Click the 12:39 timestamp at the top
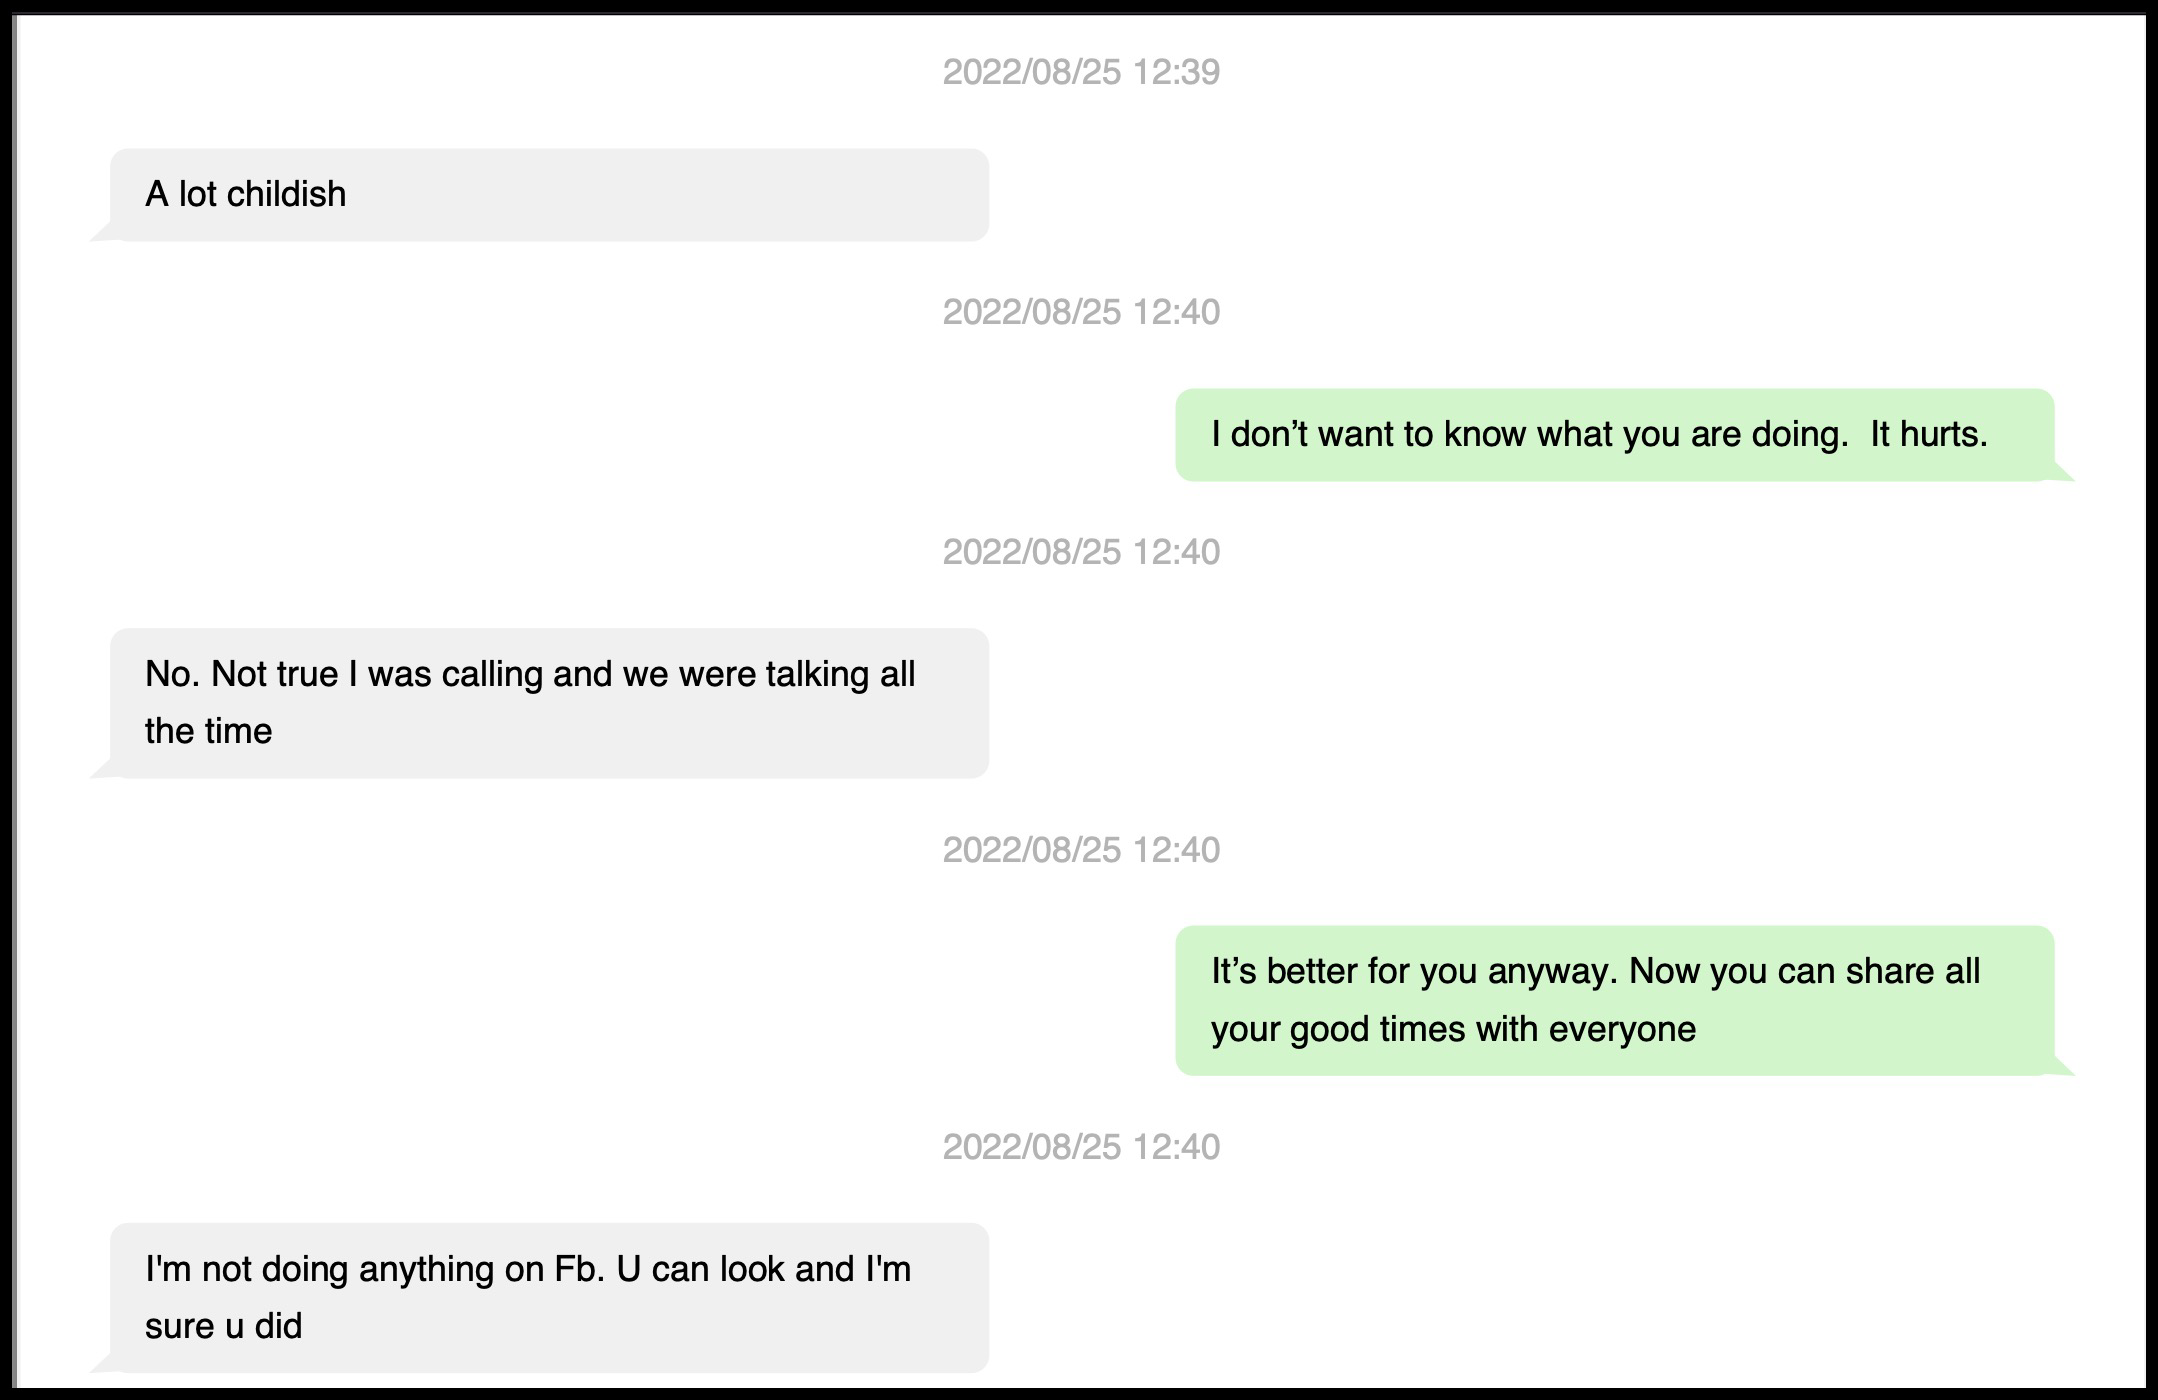The height and width of the screenshot is (1400, 2158). pos(1081,72)
